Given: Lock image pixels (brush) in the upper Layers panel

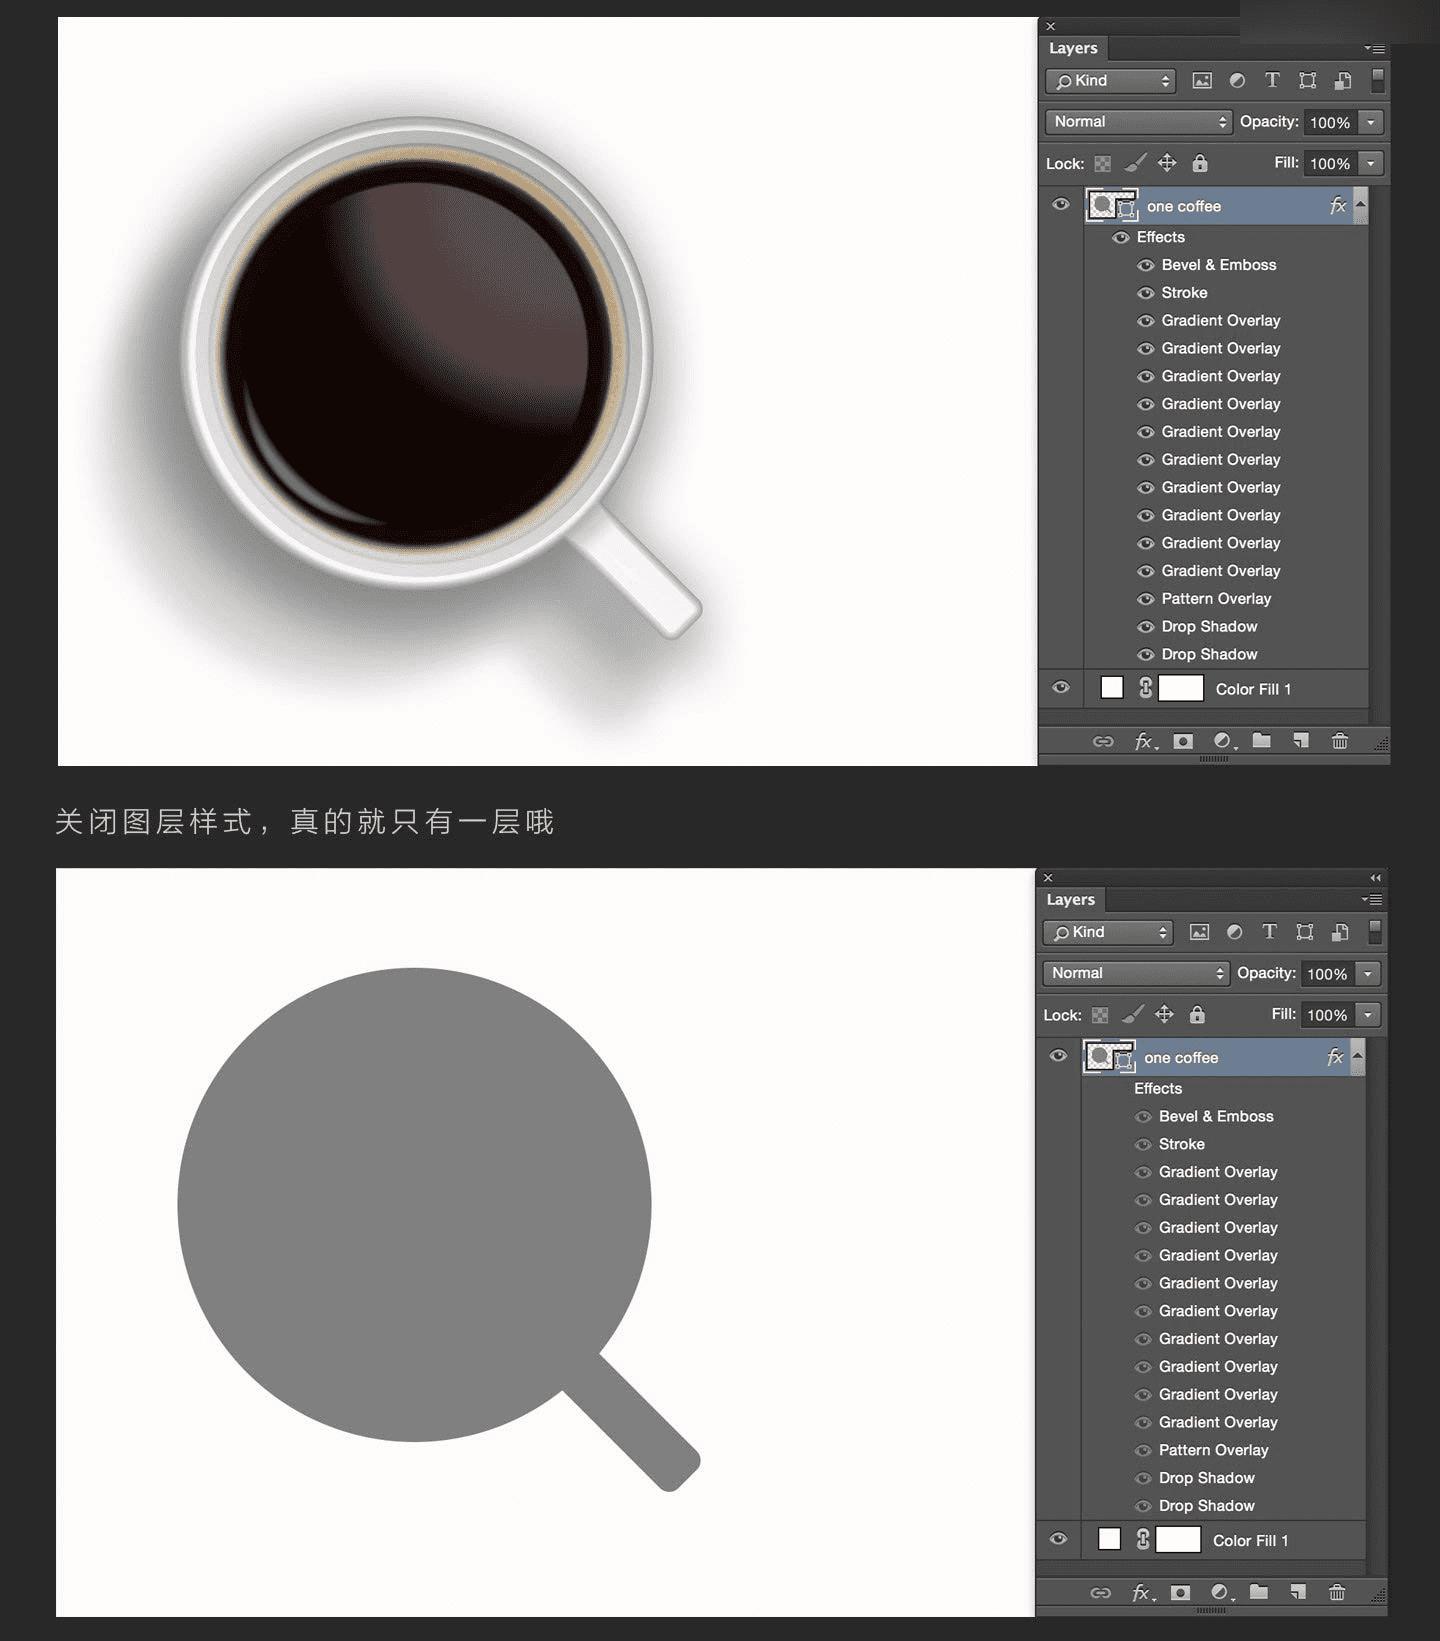Looking at the screenshot, I should click(x=1135, y=163).
